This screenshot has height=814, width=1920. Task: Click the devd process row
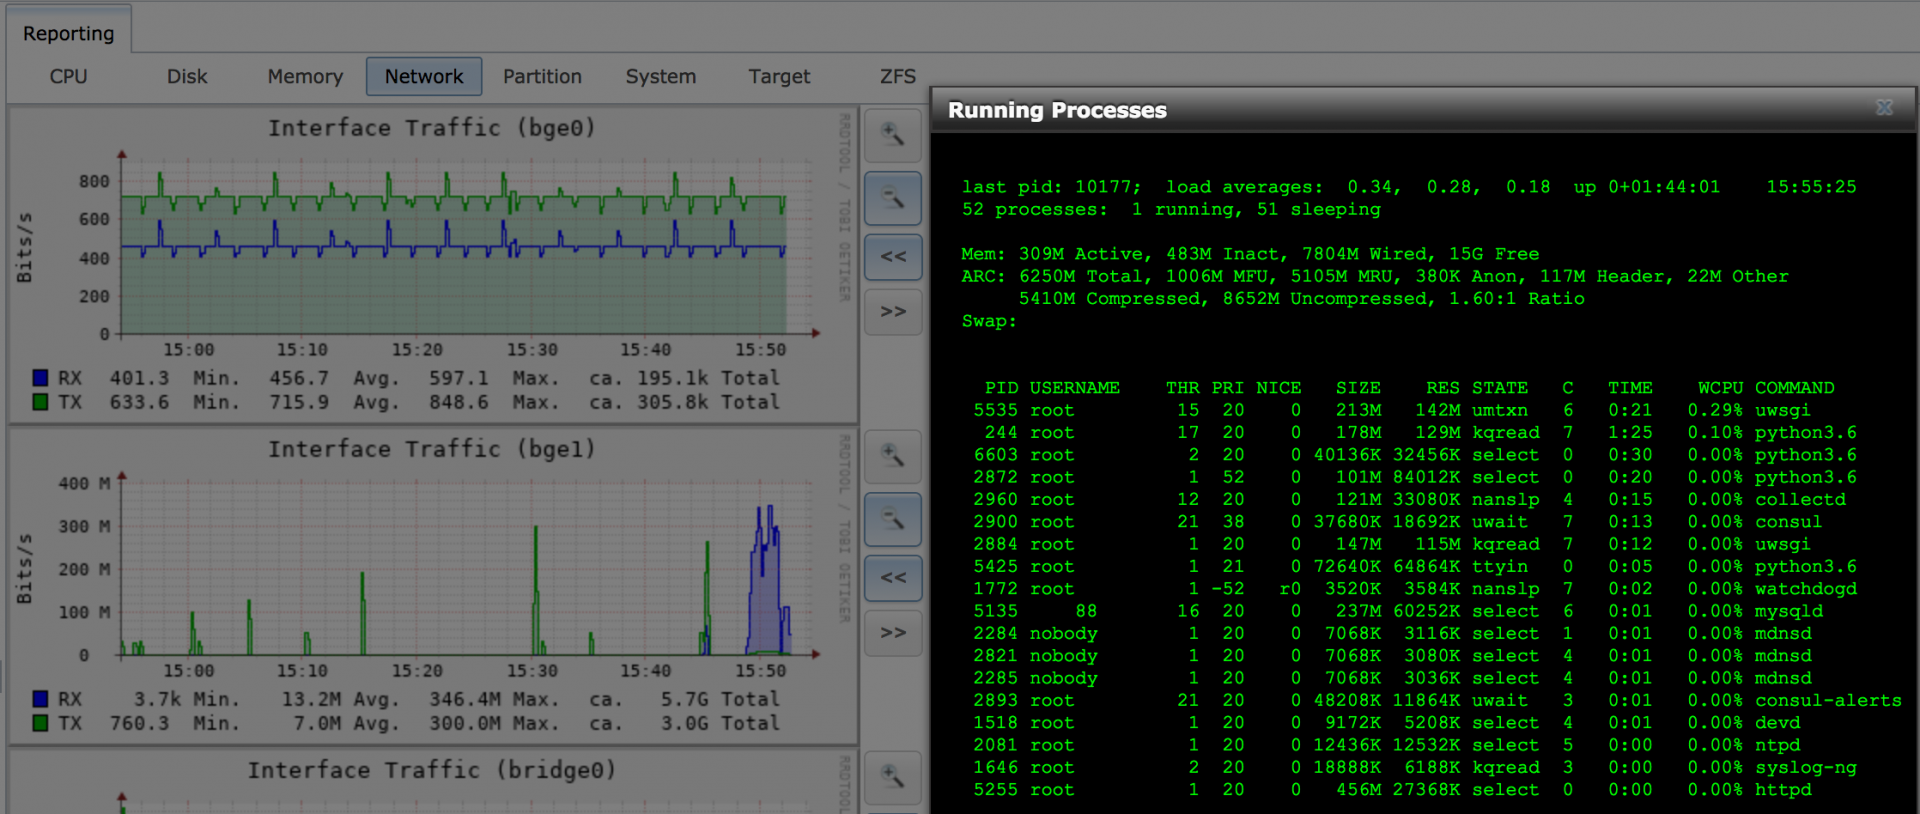click(x=1386, y=723)
